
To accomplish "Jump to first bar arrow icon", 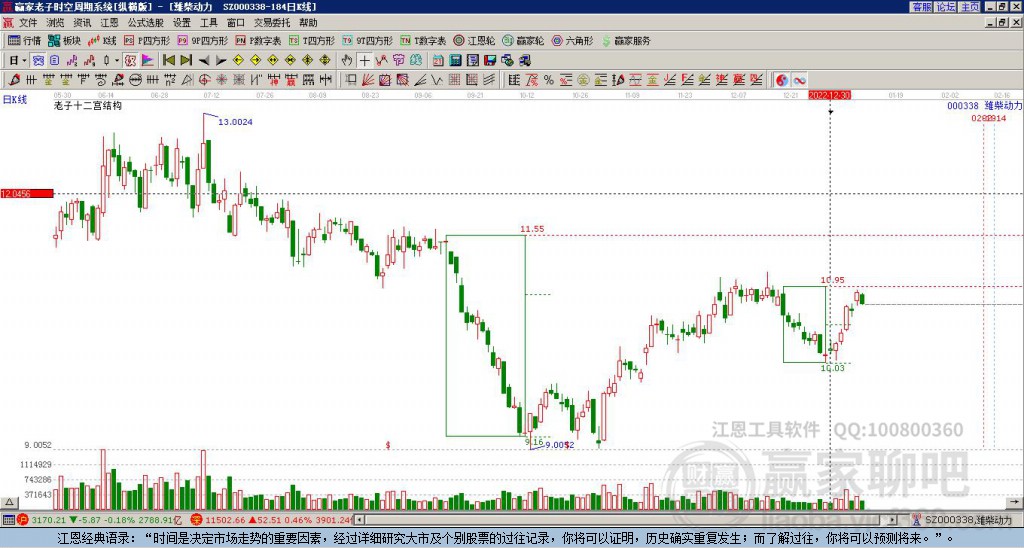I will (168, 61).
